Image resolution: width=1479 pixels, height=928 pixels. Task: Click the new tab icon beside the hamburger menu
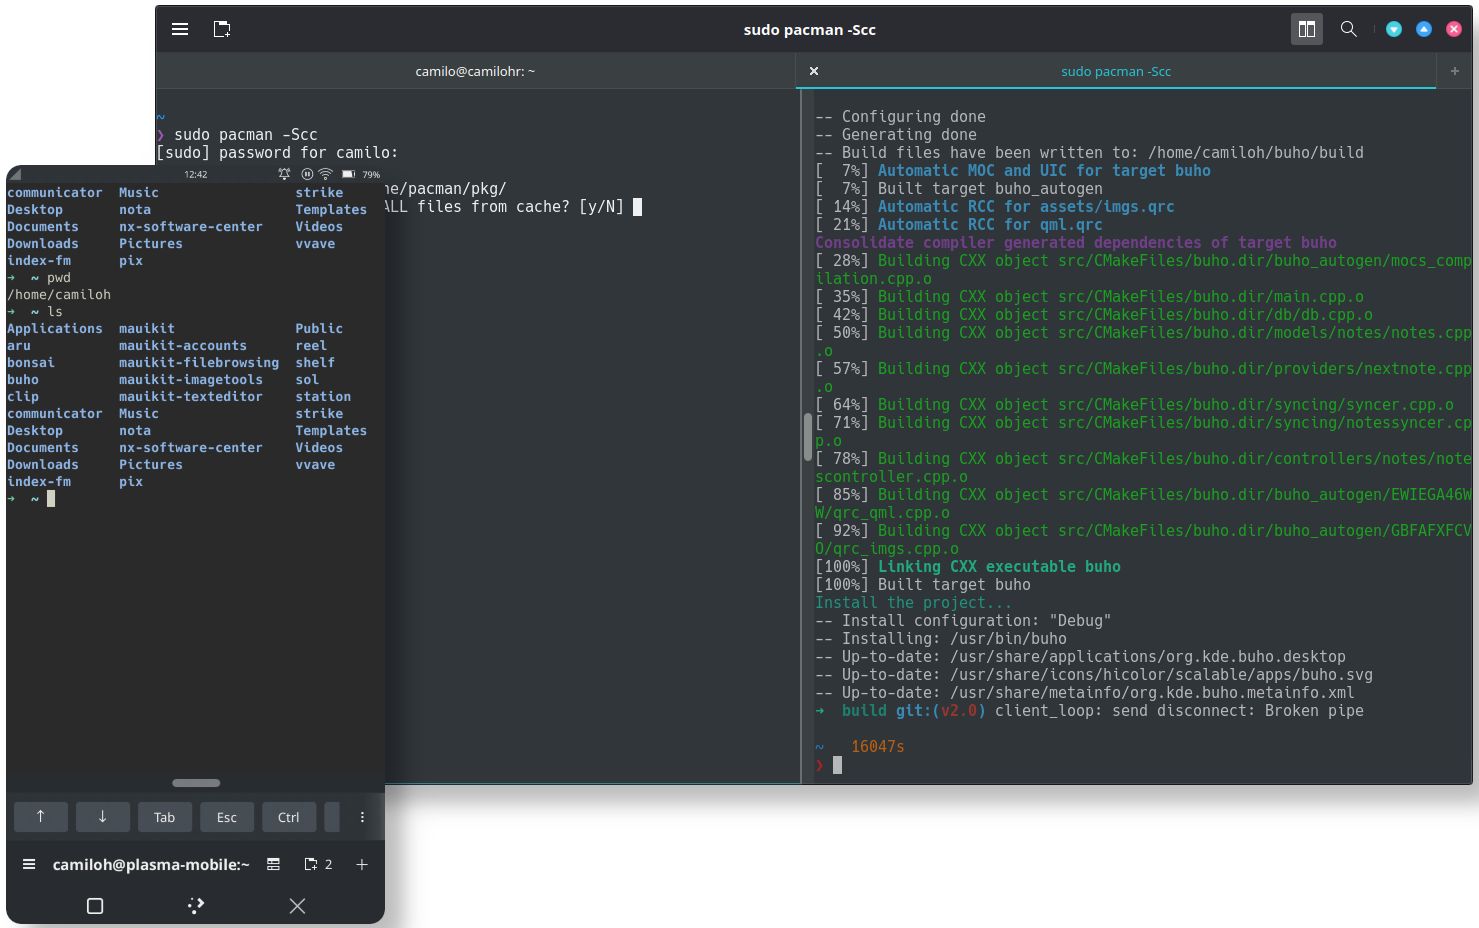pyautogui.click(x=222, y=29)
